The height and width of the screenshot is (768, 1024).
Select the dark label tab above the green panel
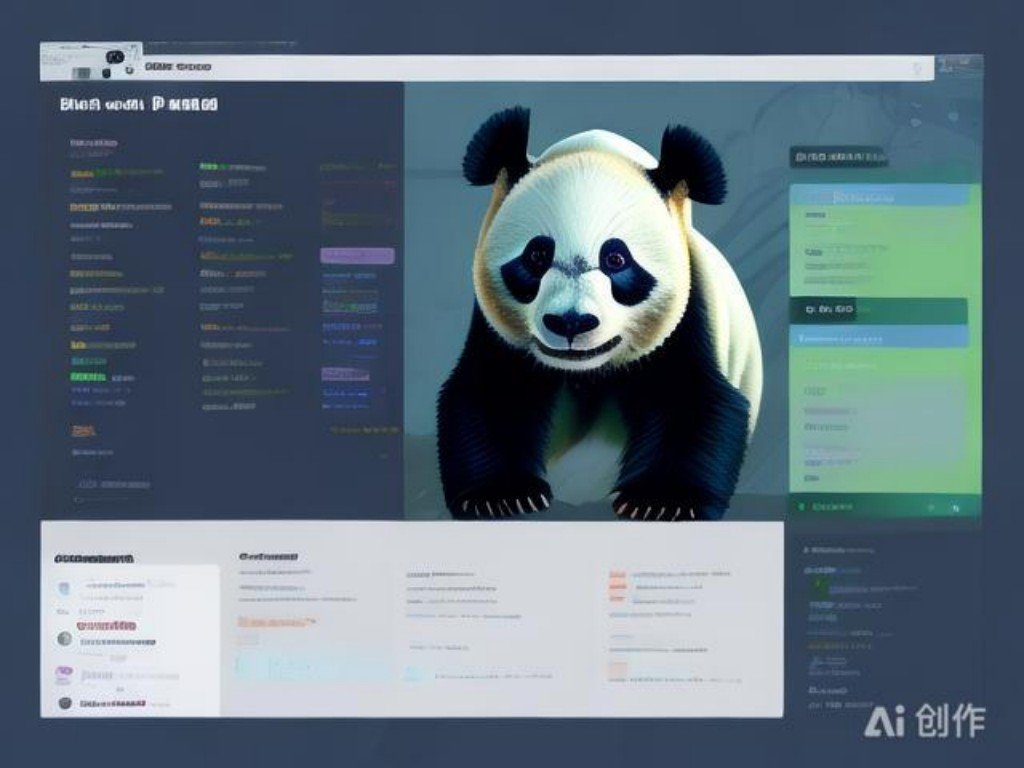[x=838, y=157]
